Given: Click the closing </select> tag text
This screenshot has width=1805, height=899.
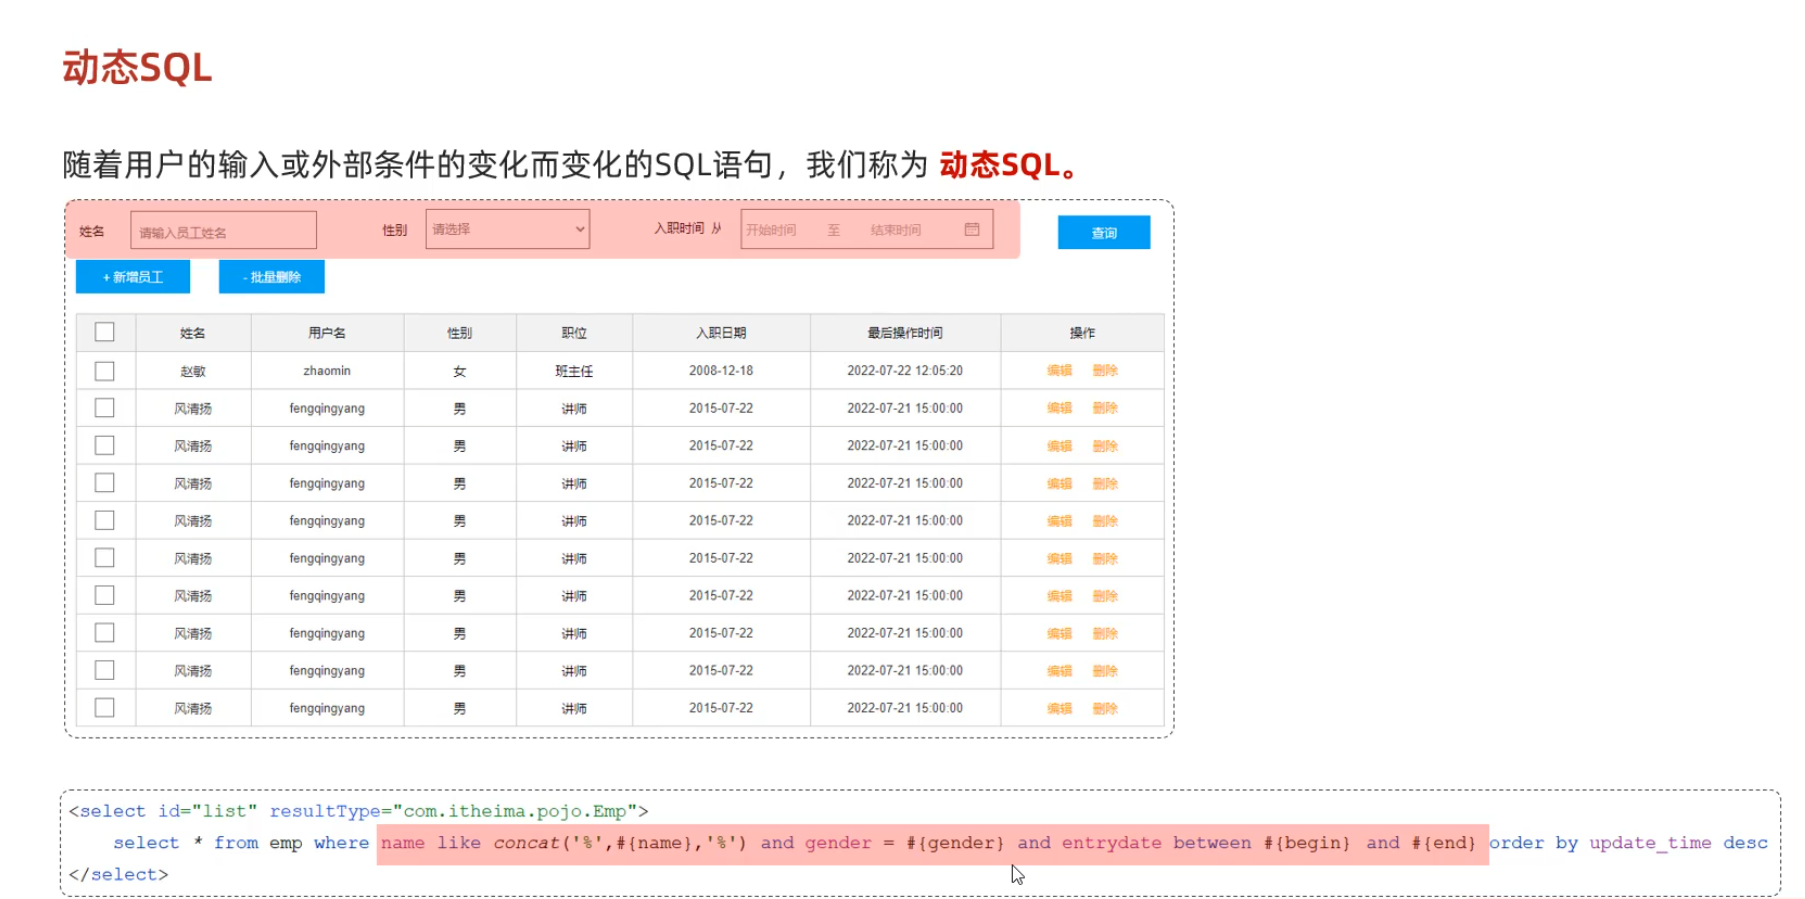Looking at the screenshot, I should (119, 874).
